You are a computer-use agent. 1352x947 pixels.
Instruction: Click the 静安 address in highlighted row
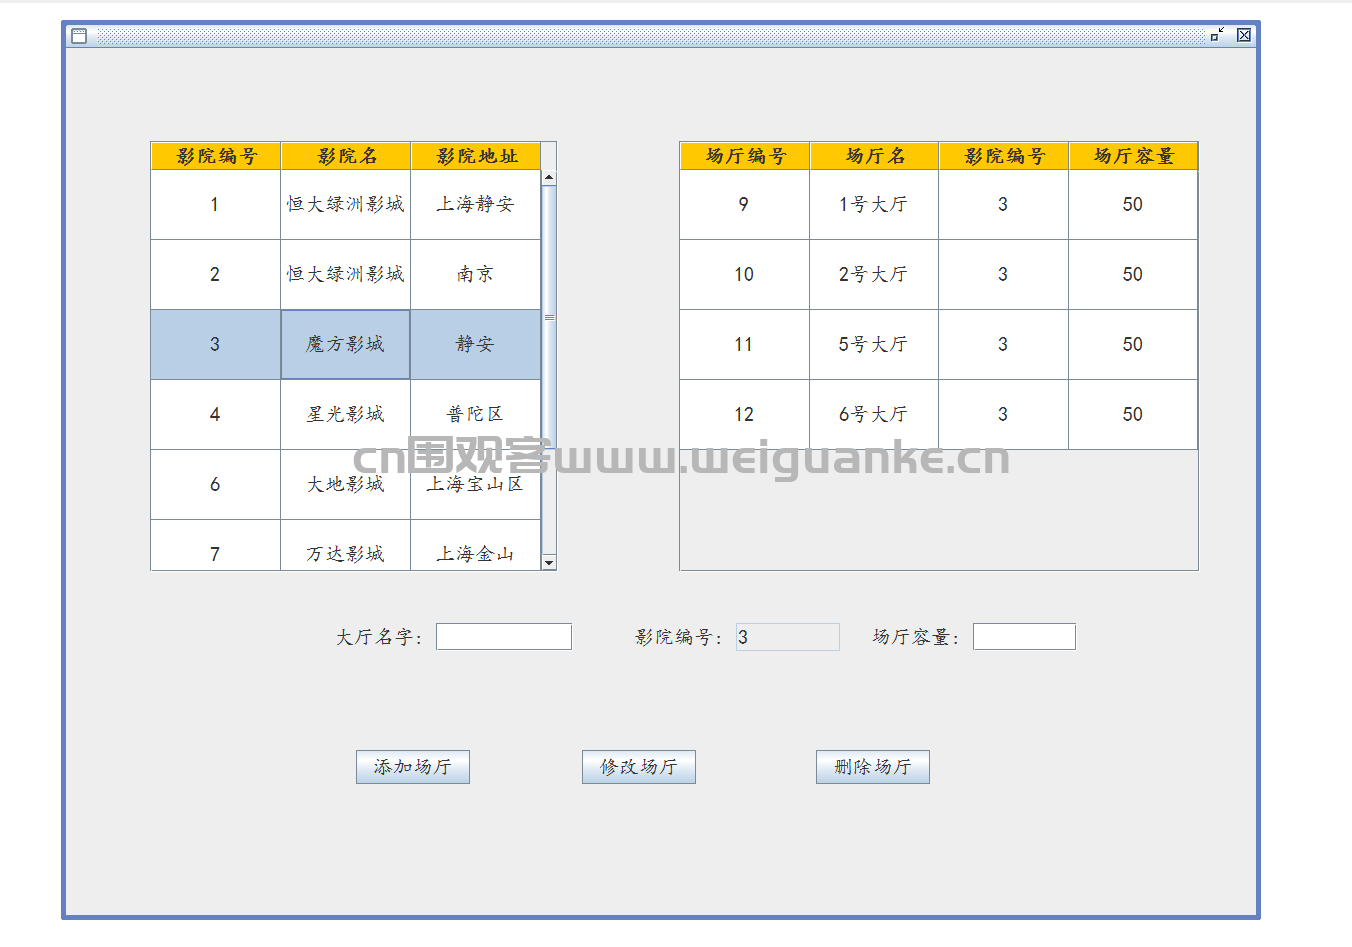click(x=476, y=345)
